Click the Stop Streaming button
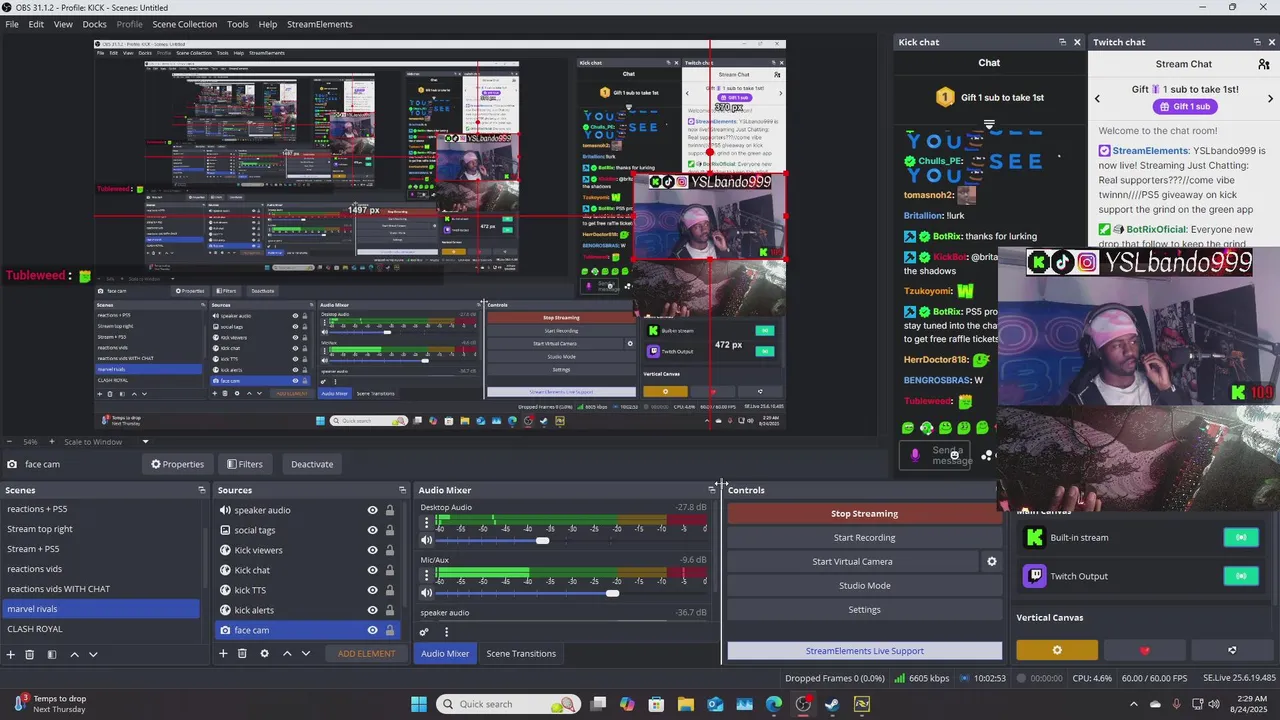1280x720 pixels. pyautogui.click(x=864, y=514)
